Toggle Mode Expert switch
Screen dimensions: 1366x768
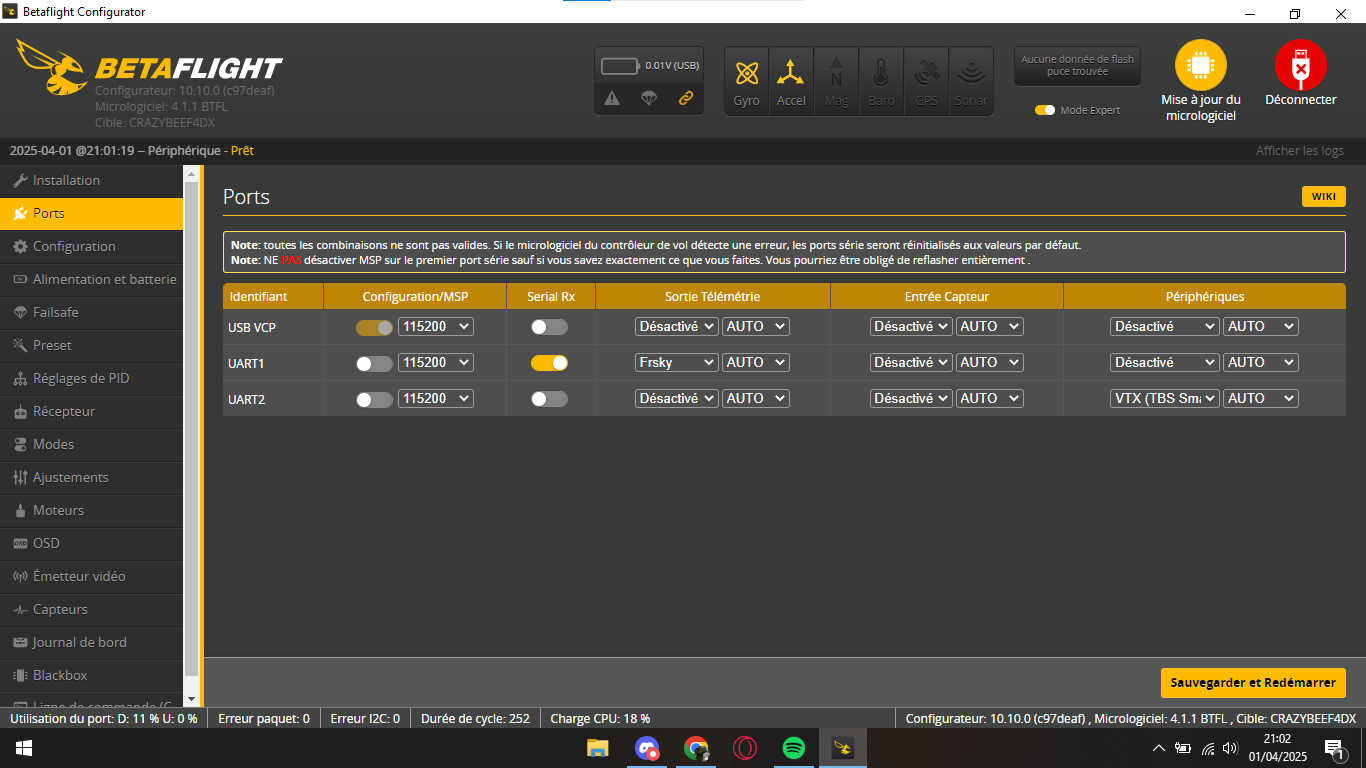pyautogui.click(x=1045, y=110)
